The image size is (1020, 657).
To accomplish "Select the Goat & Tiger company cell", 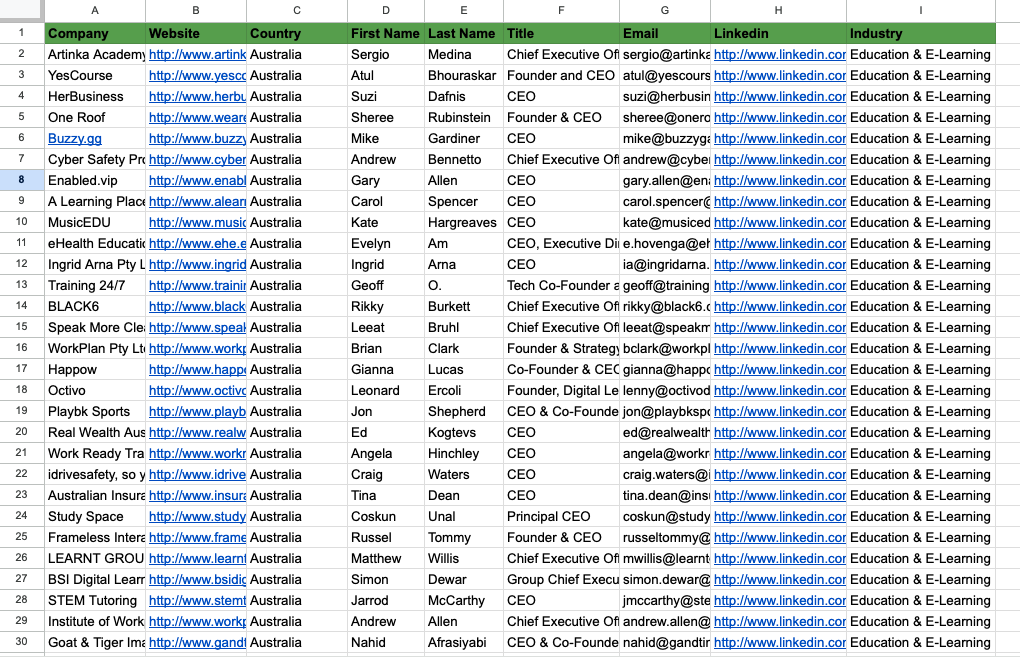I will [95, 642].
